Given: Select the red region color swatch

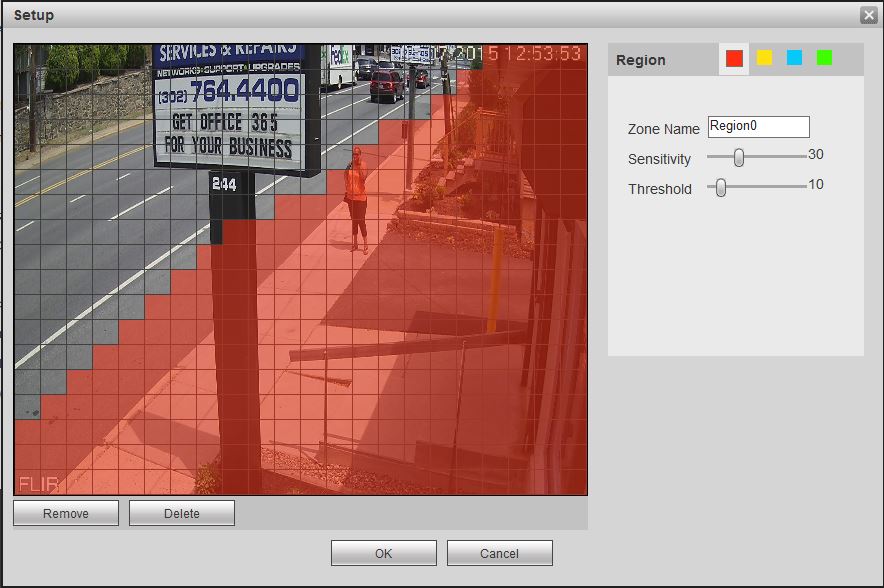Looking at the screenshot, I should point(734,58).
